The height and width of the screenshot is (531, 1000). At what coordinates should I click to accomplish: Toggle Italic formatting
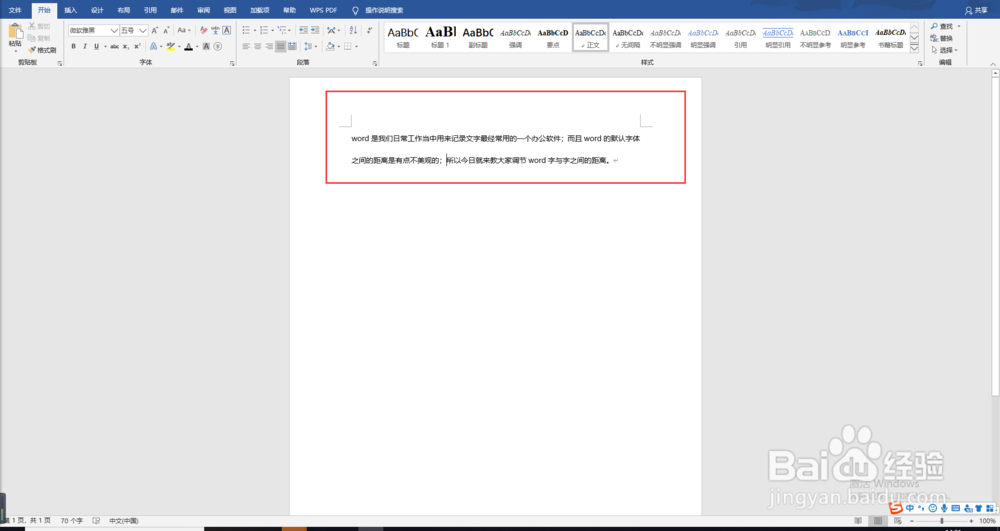click(85, 47)
